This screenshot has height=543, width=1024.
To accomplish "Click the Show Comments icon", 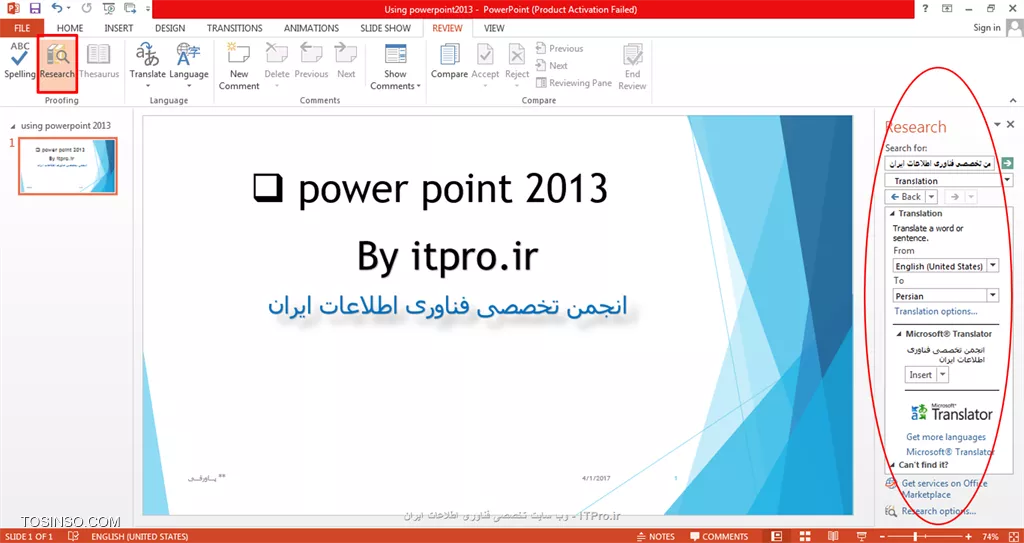I will click(x=396, y=54).
